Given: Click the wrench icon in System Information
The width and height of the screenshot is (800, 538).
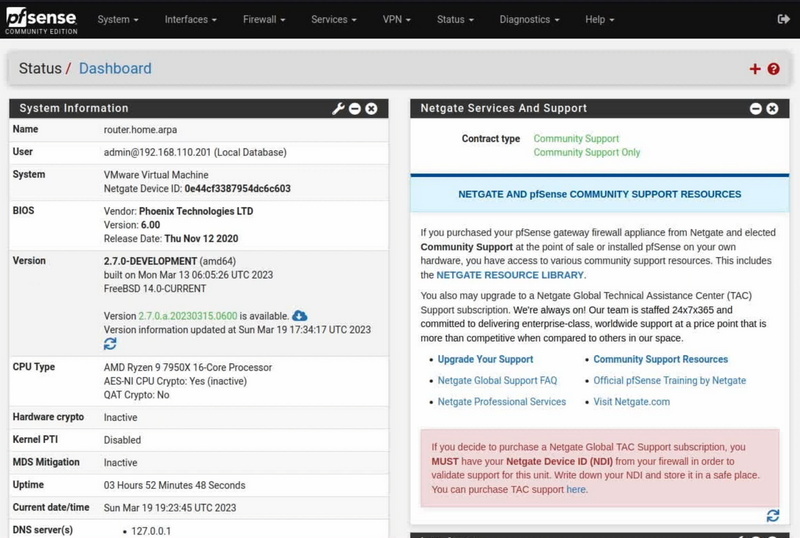Looking at the screenshot, I should [x=338, y=108].
